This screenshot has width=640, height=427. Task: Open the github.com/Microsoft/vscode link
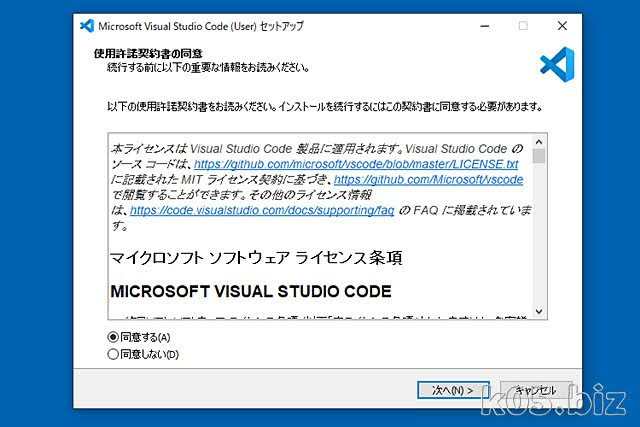click(x=429, y=180)
